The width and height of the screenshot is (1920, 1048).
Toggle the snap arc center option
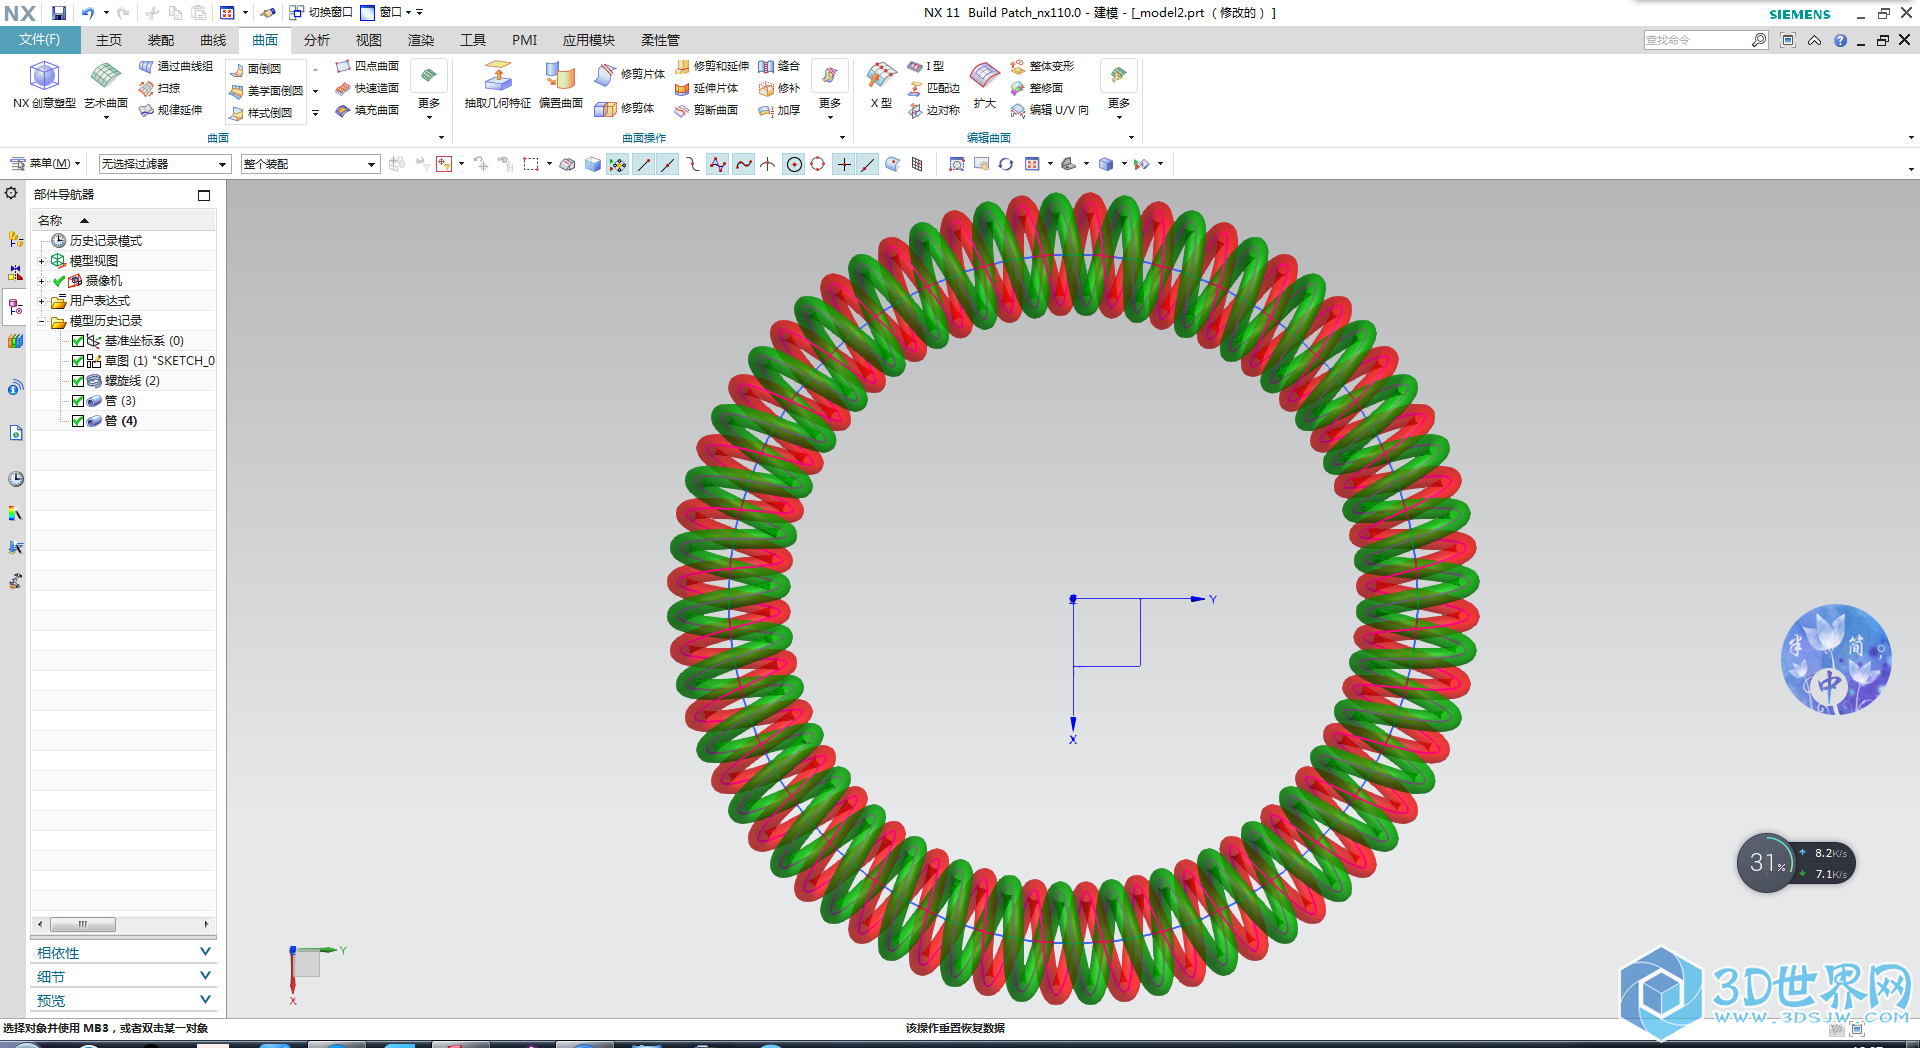click(x=794, y=164)
